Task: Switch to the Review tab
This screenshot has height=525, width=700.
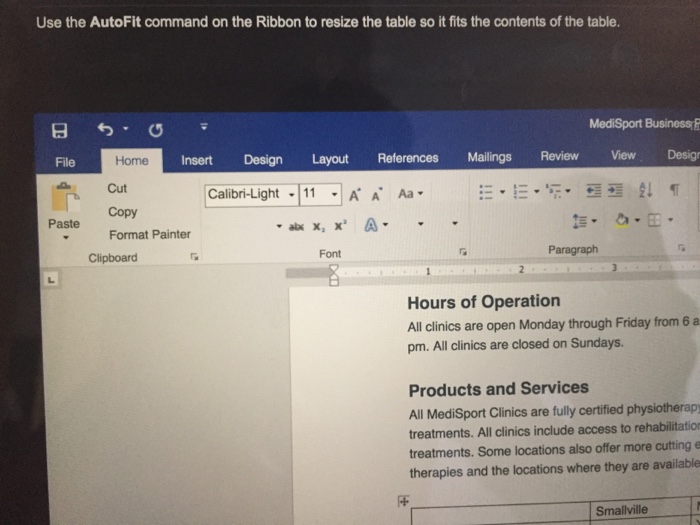Action: 559,156
